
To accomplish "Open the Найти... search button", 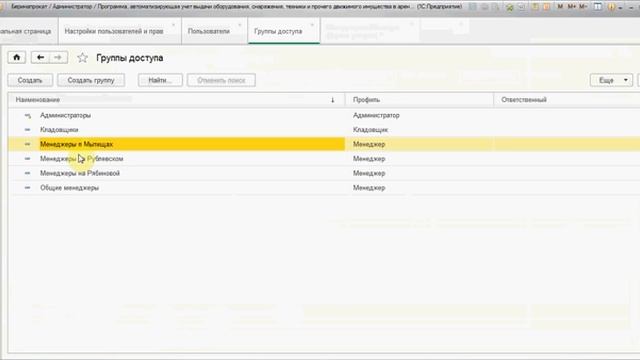I will pos(160,80).
